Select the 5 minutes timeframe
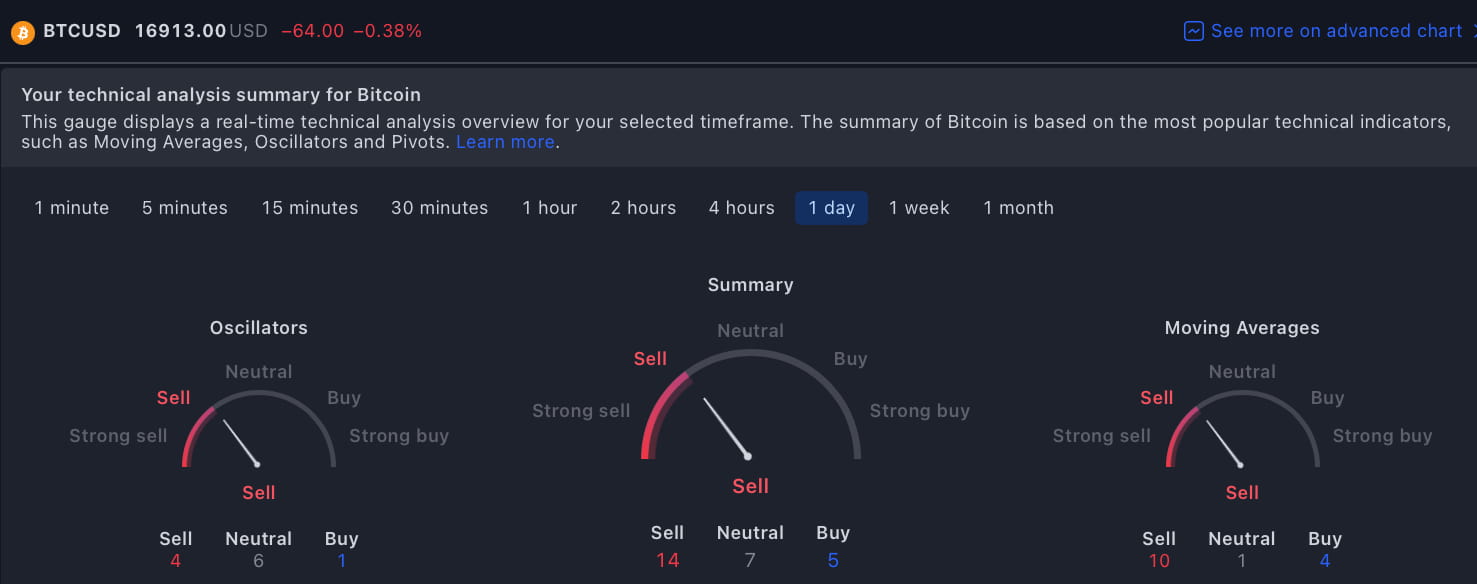 pyautogui.click(x=184, y=207)
